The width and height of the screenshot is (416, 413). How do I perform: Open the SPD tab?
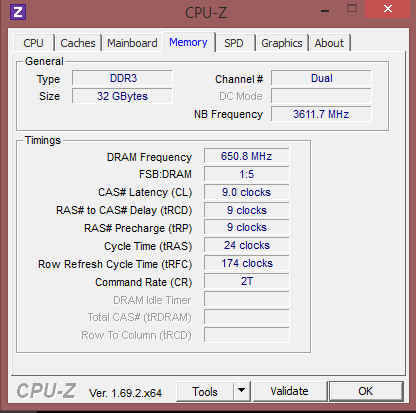[234, 43]
